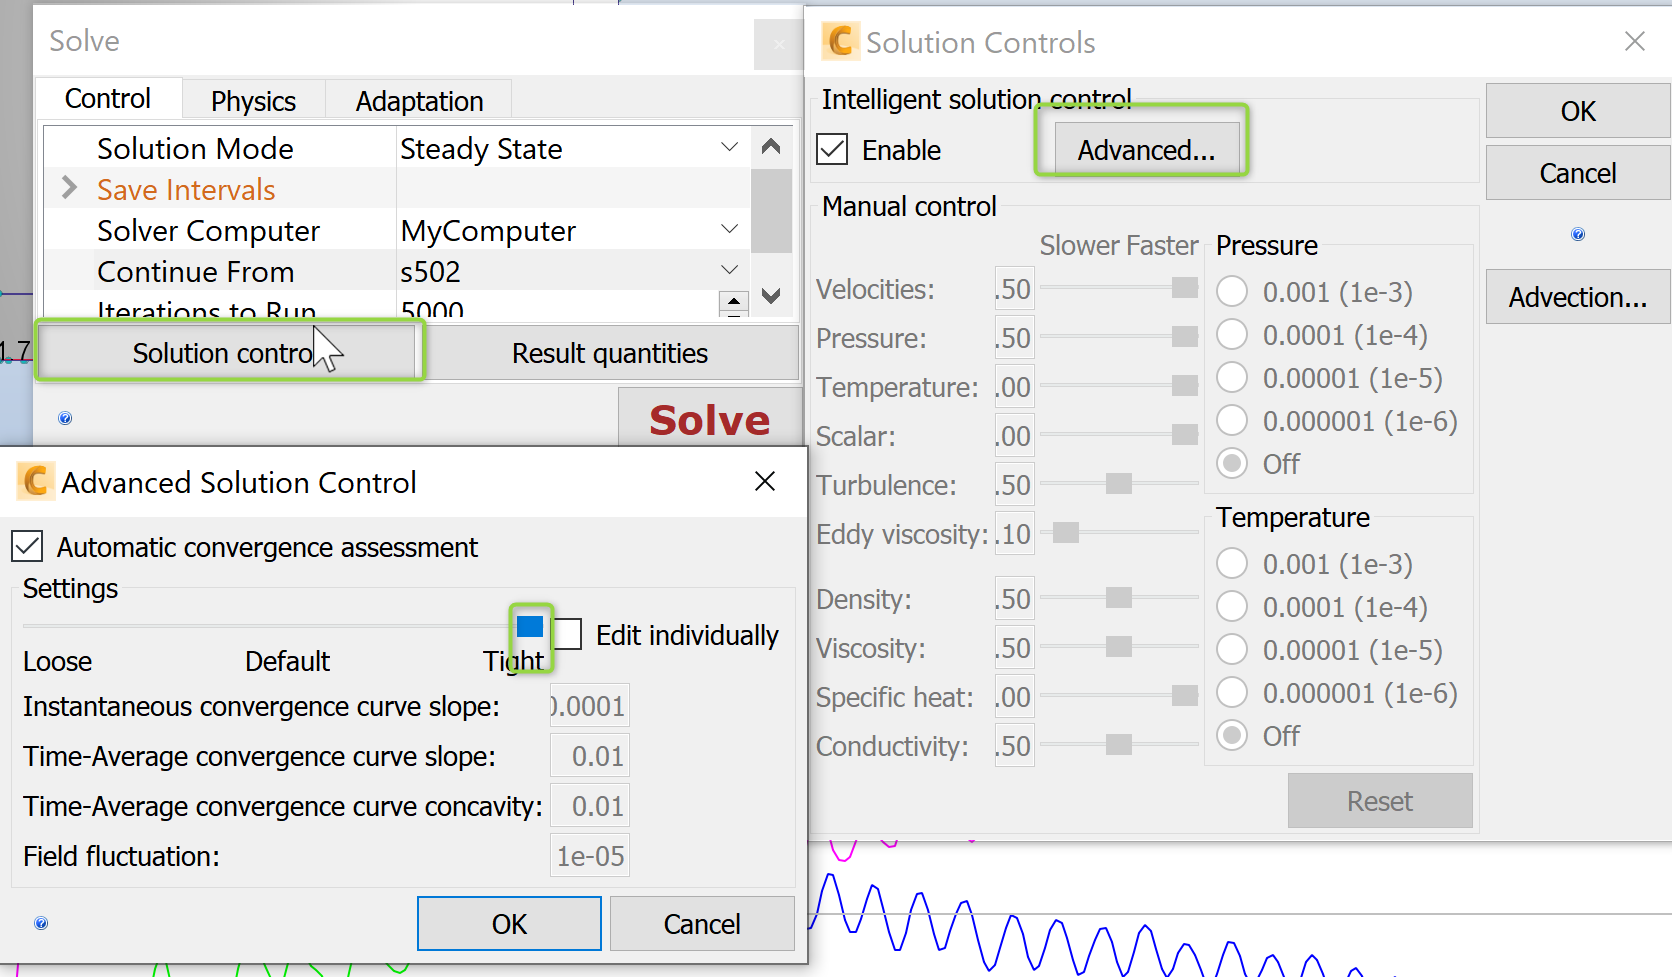Increment the Iterations to Run stepper
The height and width of the screenshot is (977, 1672).
pyautogui.click(x=734, y=300)
